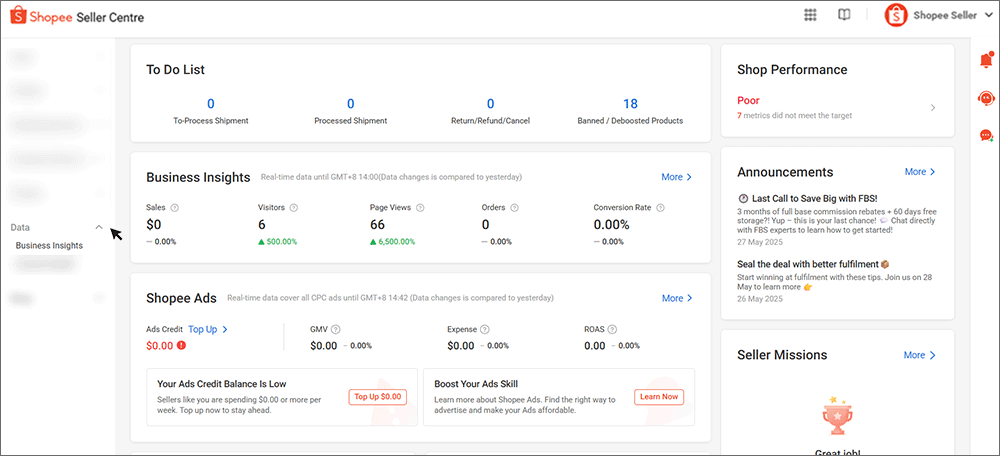Viewport: 1000px width, 456px height.
Task: Open Seal the deal with better fulfilment announcement
Action: click(814, 264)
